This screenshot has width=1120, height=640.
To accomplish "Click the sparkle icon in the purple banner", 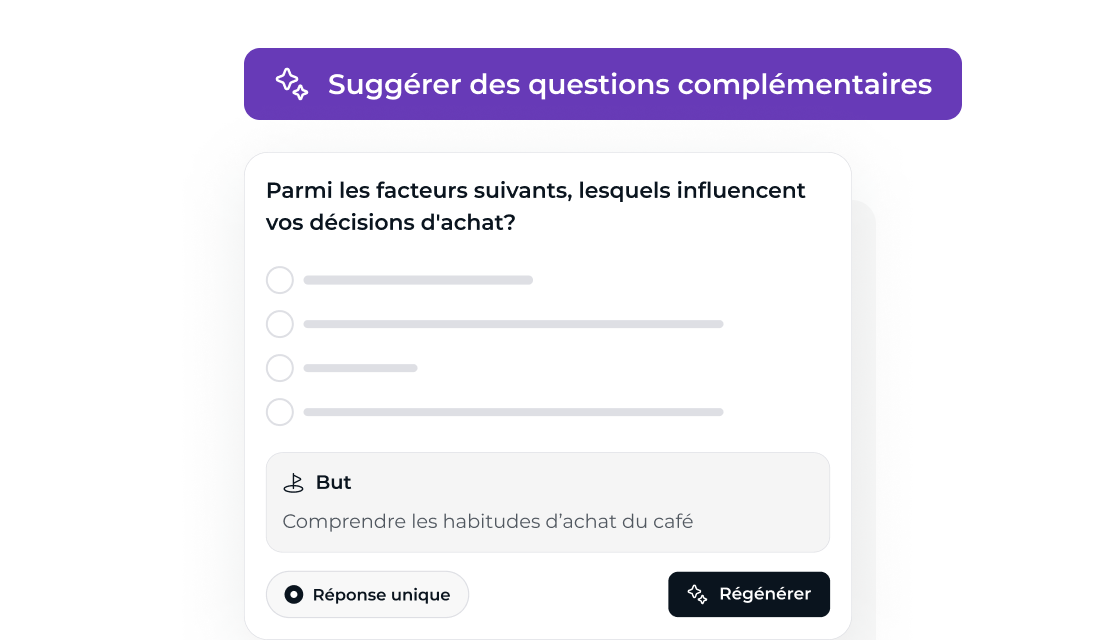I will [x=291, y=84].
